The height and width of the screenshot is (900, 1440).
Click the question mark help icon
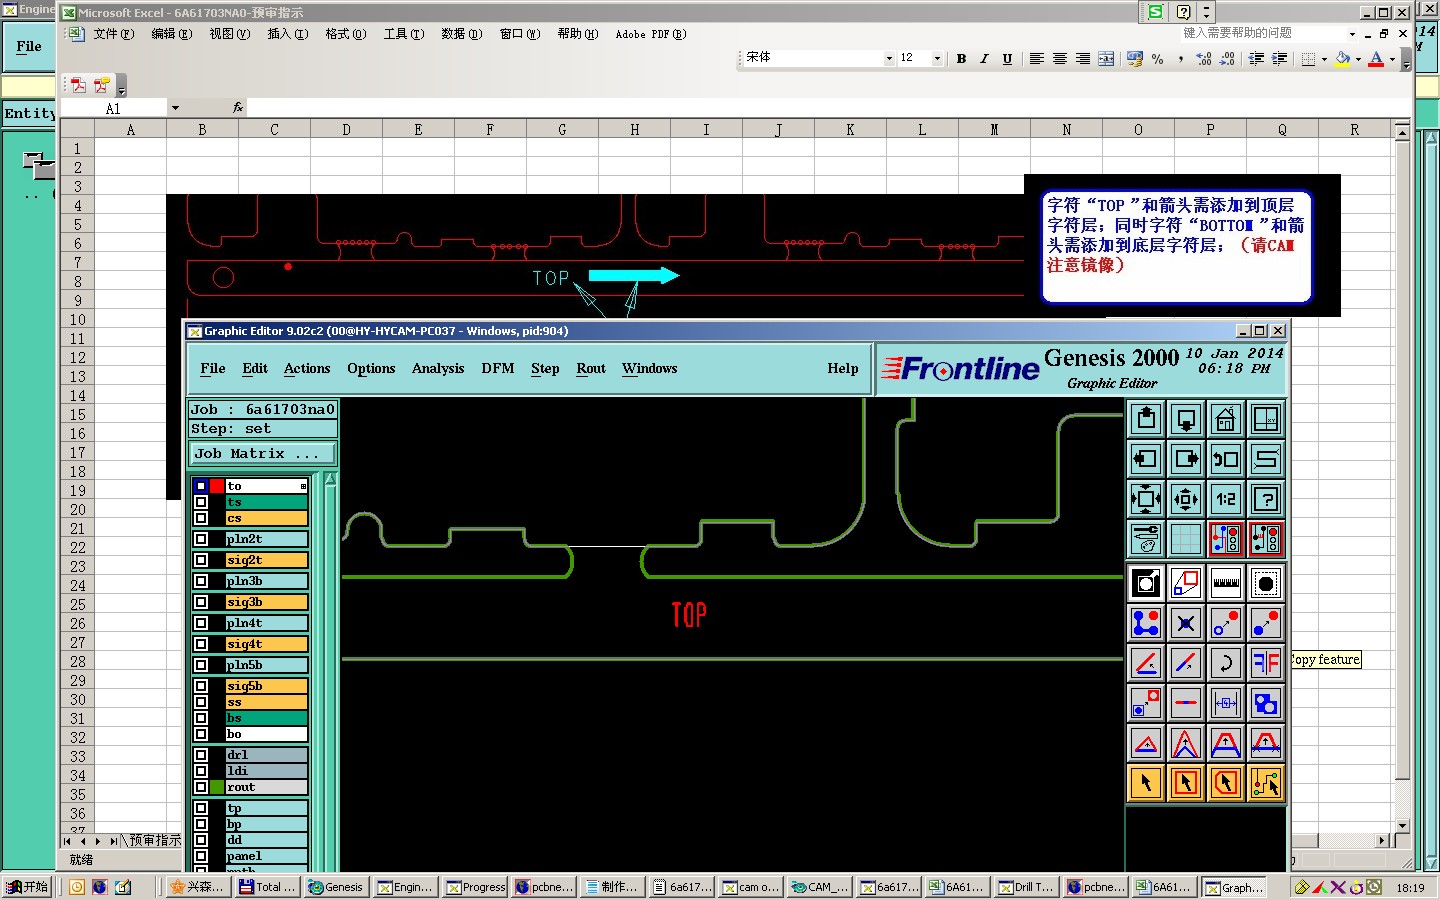pyautogui.click(x=1266, y=499)
